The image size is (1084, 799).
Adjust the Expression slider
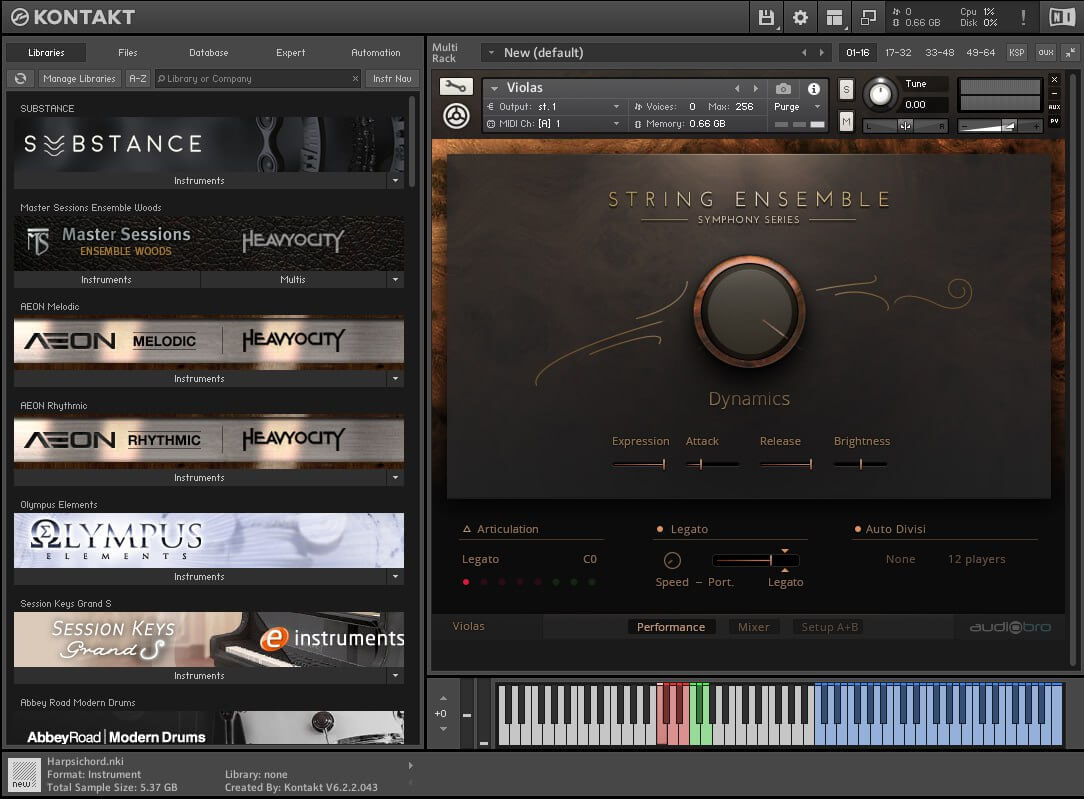[x=639, y=464]
